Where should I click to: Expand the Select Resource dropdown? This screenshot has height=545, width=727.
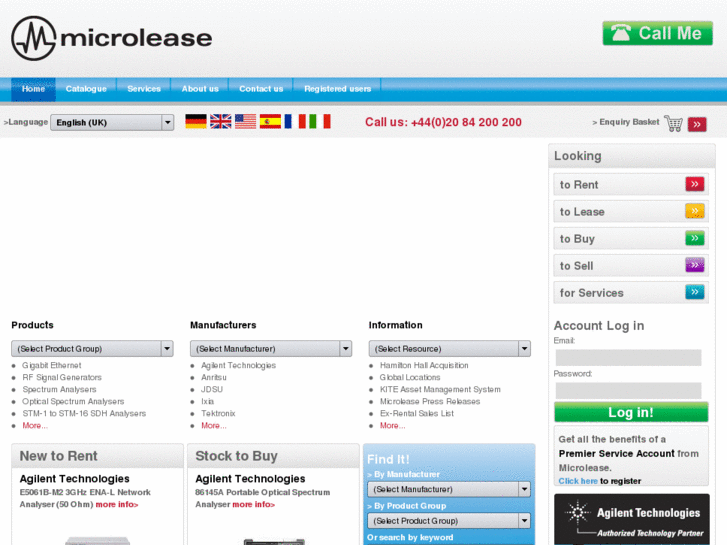point(450,348)
